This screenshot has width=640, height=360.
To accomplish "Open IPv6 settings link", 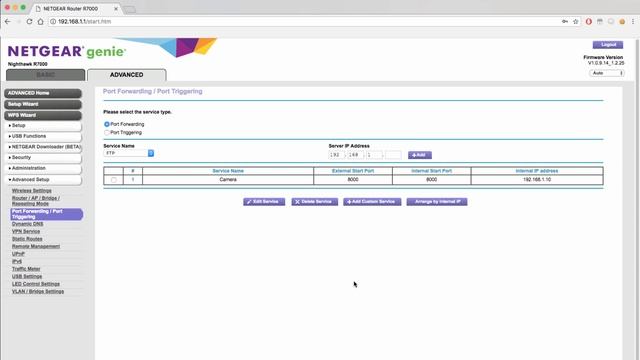I will coord(17,261).
